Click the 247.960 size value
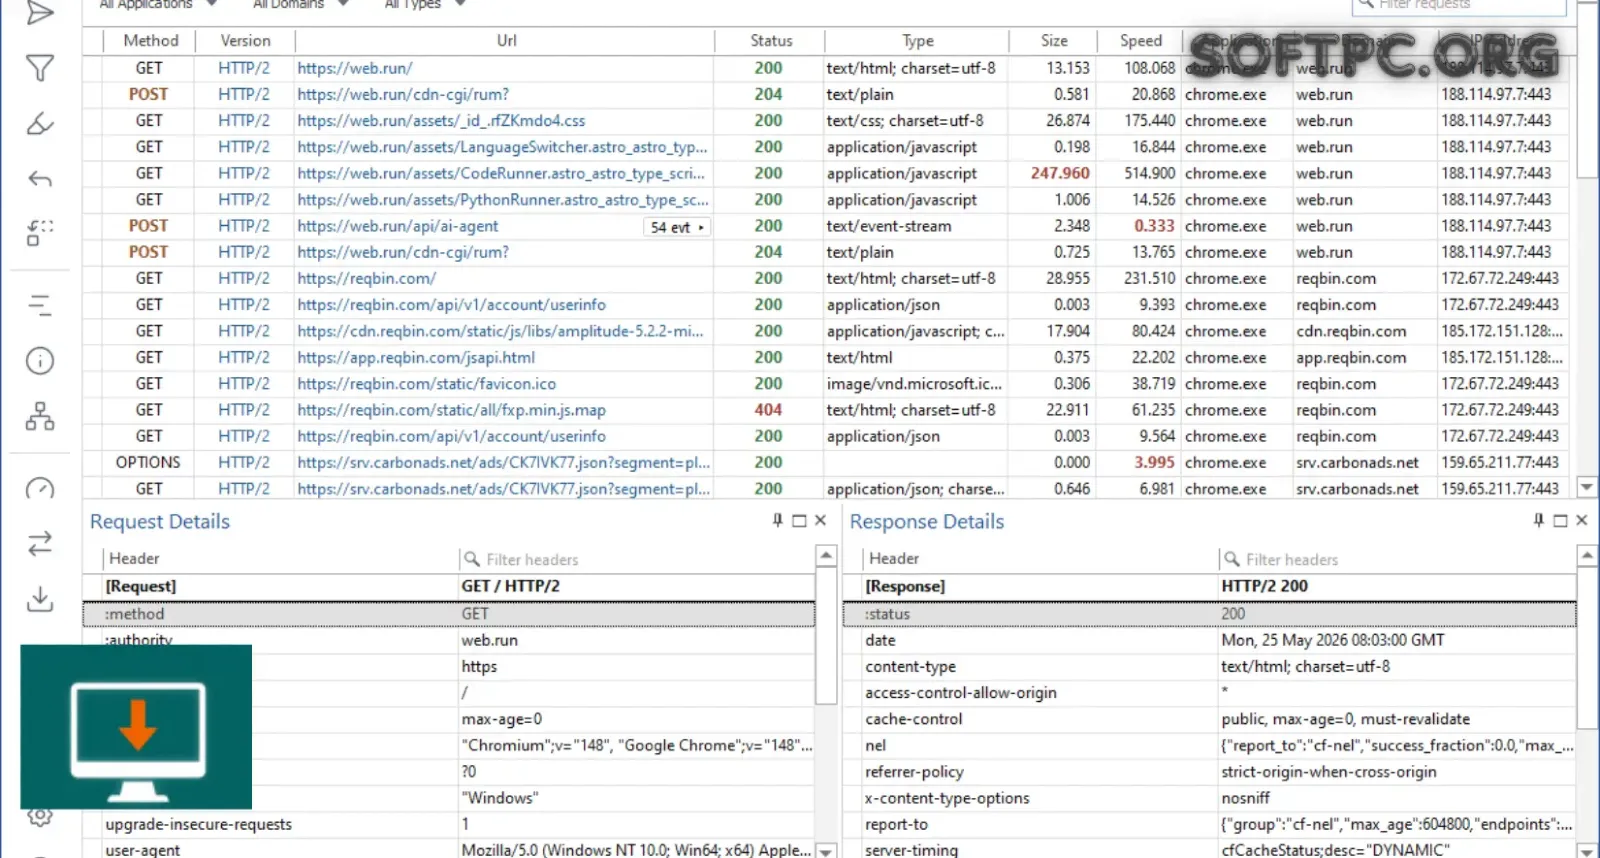Screen dimensions: 1600x858 (x=1060, y=173)
